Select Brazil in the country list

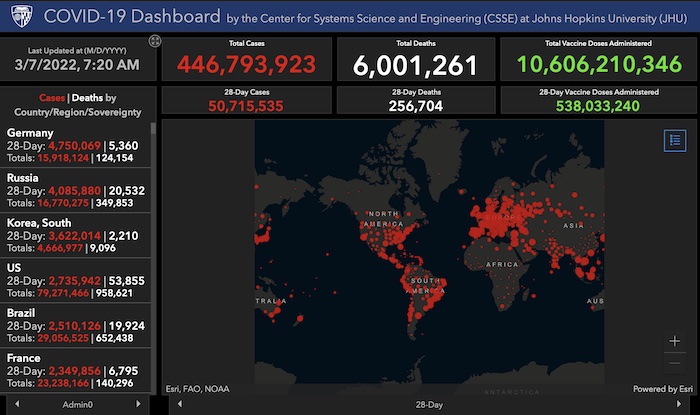75,325
